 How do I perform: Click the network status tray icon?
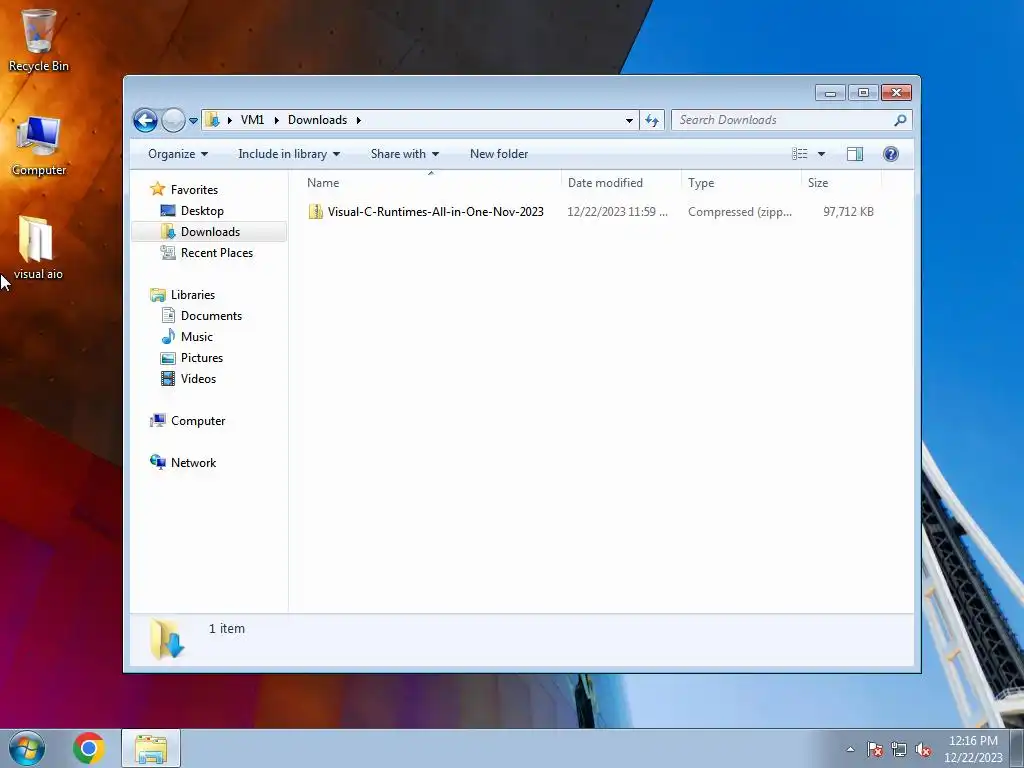click(x=899, y=749)
